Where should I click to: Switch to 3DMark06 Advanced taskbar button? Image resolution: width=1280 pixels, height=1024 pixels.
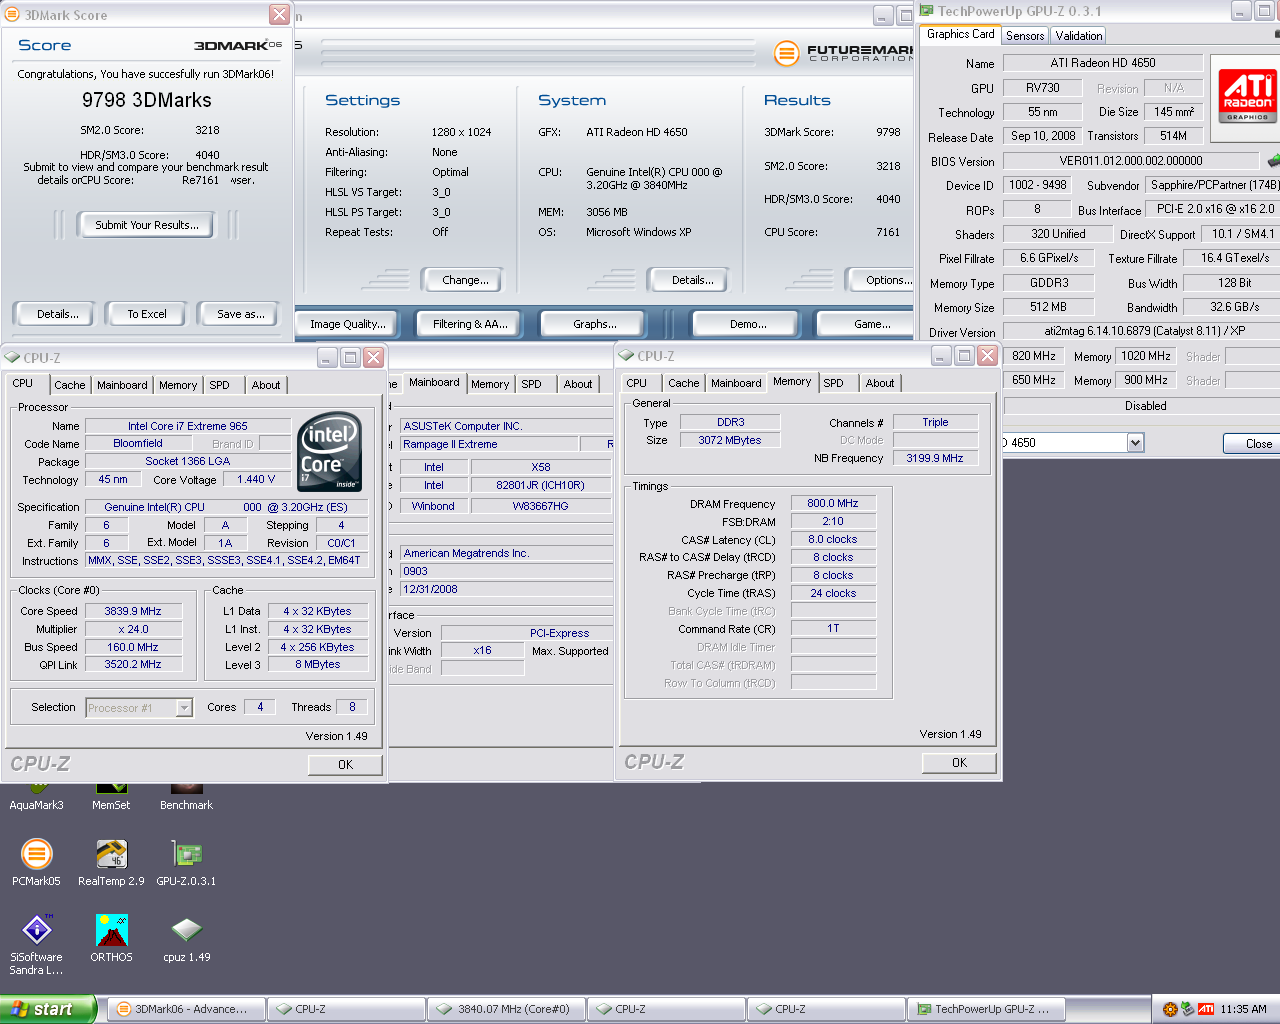[186, 1009]
